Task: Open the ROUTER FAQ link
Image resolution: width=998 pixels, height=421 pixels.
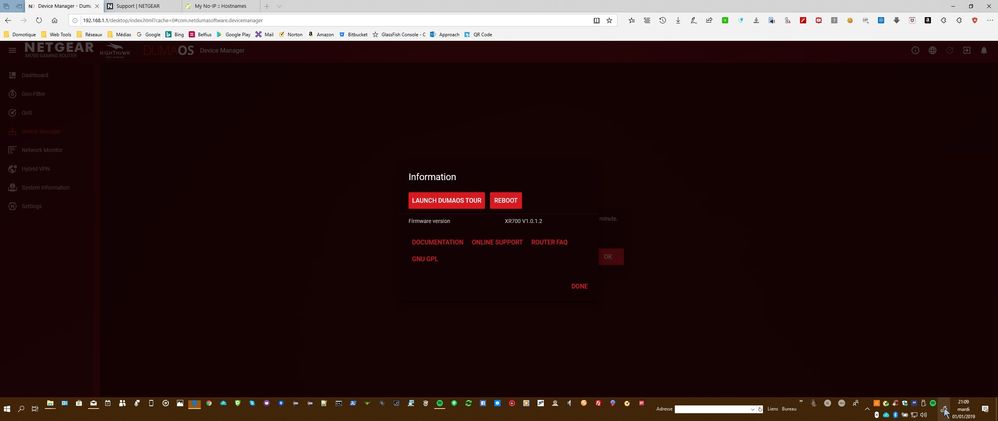Action: tap(549, 243)
